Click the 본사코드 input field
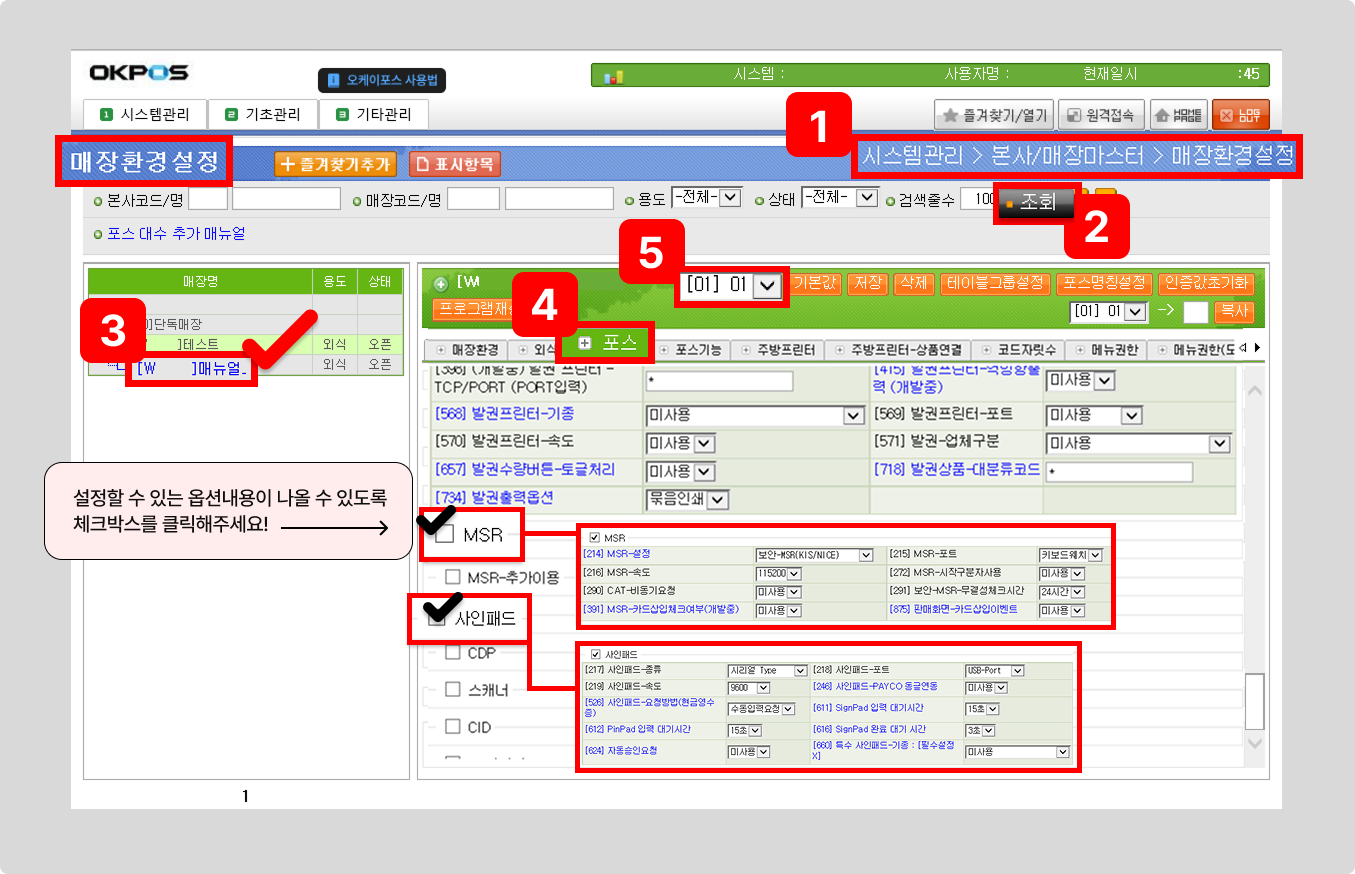The image size is (1355, 874). [x=208, y=199]
